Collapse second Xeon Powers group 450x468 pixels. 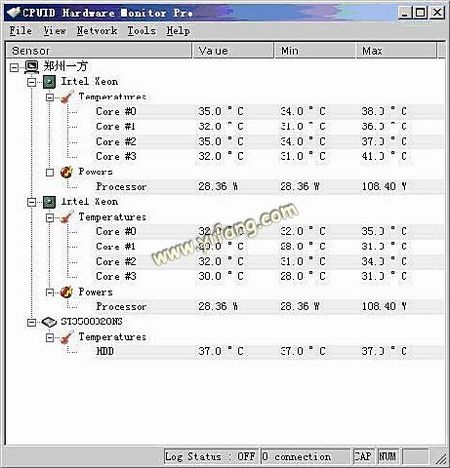(x=50, y=292)
